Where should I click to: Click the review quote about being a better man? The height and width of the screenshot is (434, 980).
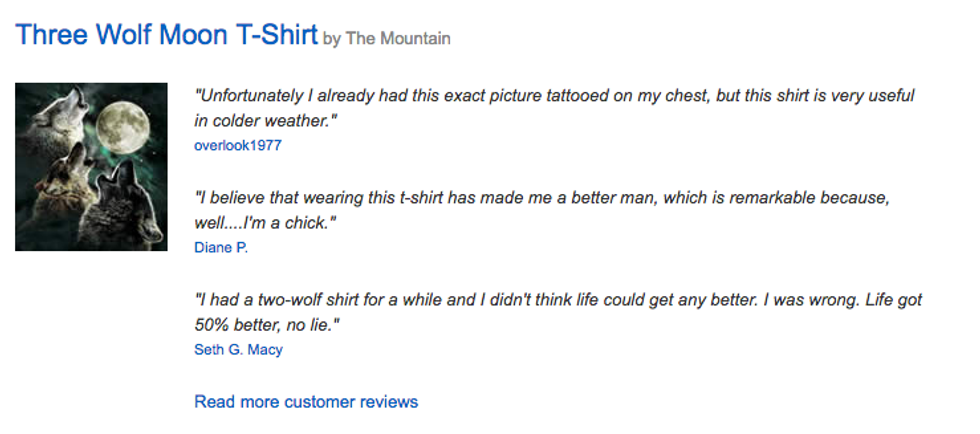[540, 198]
